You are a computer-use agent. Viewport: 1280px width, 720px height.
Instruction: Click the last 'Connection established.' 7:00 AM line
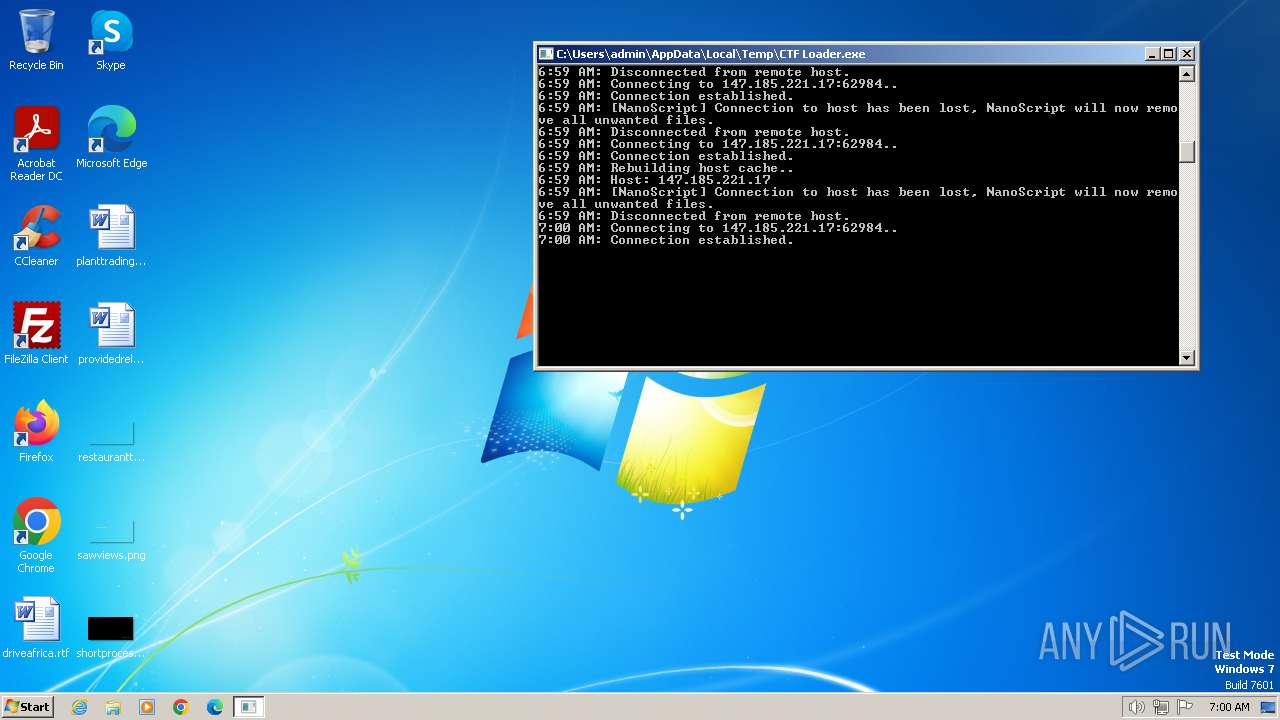(666, 240)
